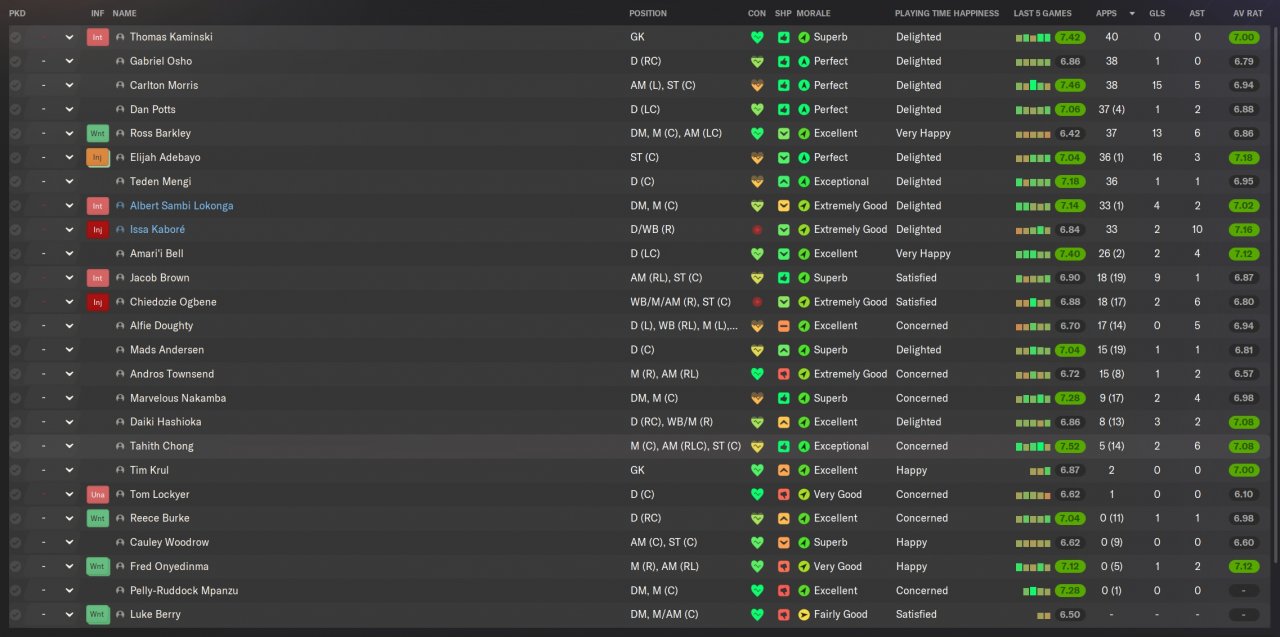The image size is (1280, 637).
Task: Click the Inj status badge for Elijah Adebayo
Action: [x=98, y=158]
